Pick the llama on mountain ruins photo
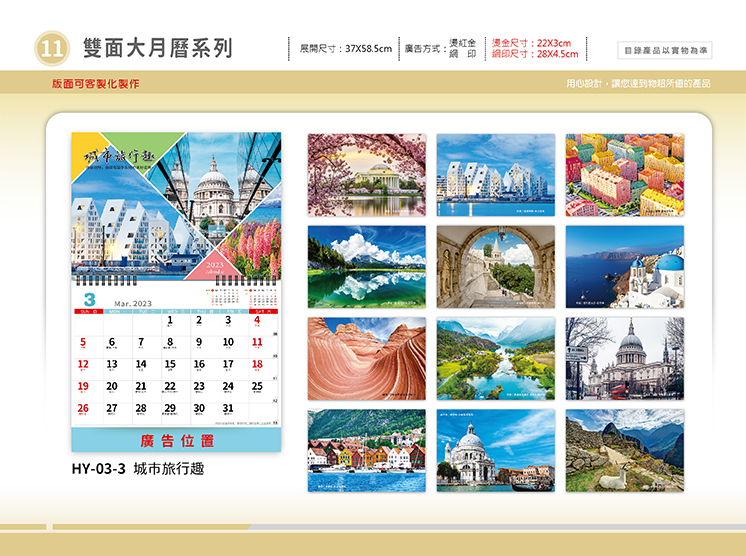The image size is (746, 556). (624, 450)
